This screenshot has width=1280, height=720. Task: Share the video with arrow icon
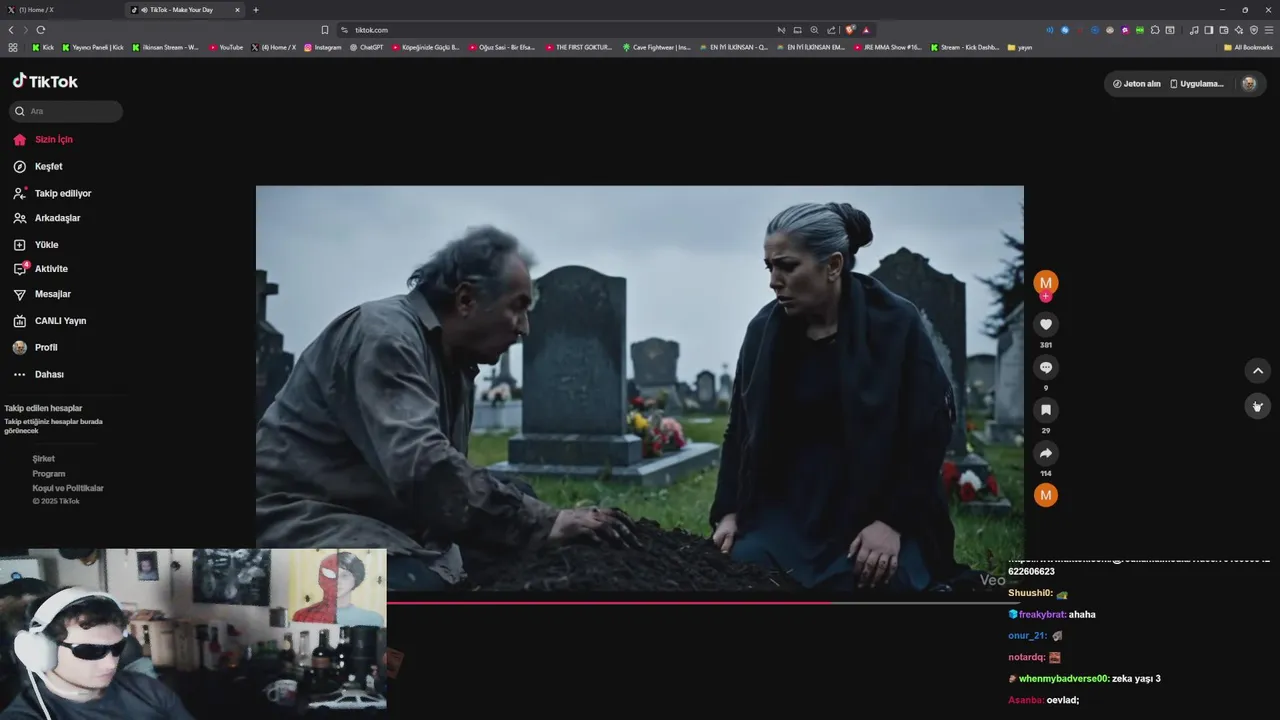pyautogui.click(x=1045, y=453)
